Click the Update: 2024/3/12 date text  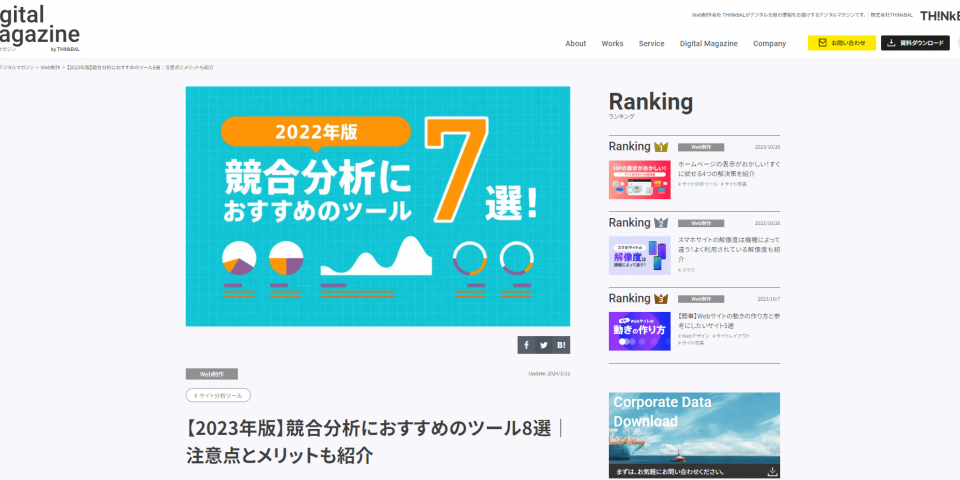[x=549, y=373]
